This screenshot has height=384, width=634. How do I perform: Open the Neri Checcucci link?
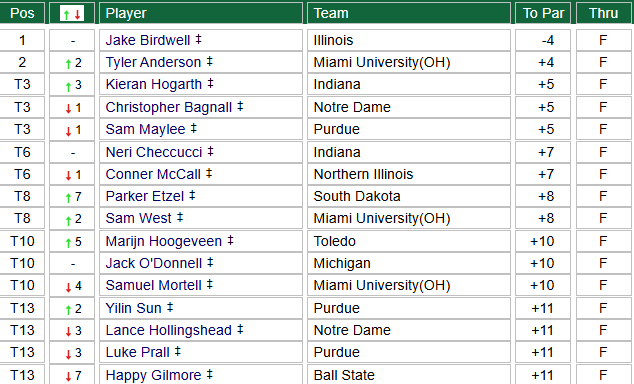[154, 152]
